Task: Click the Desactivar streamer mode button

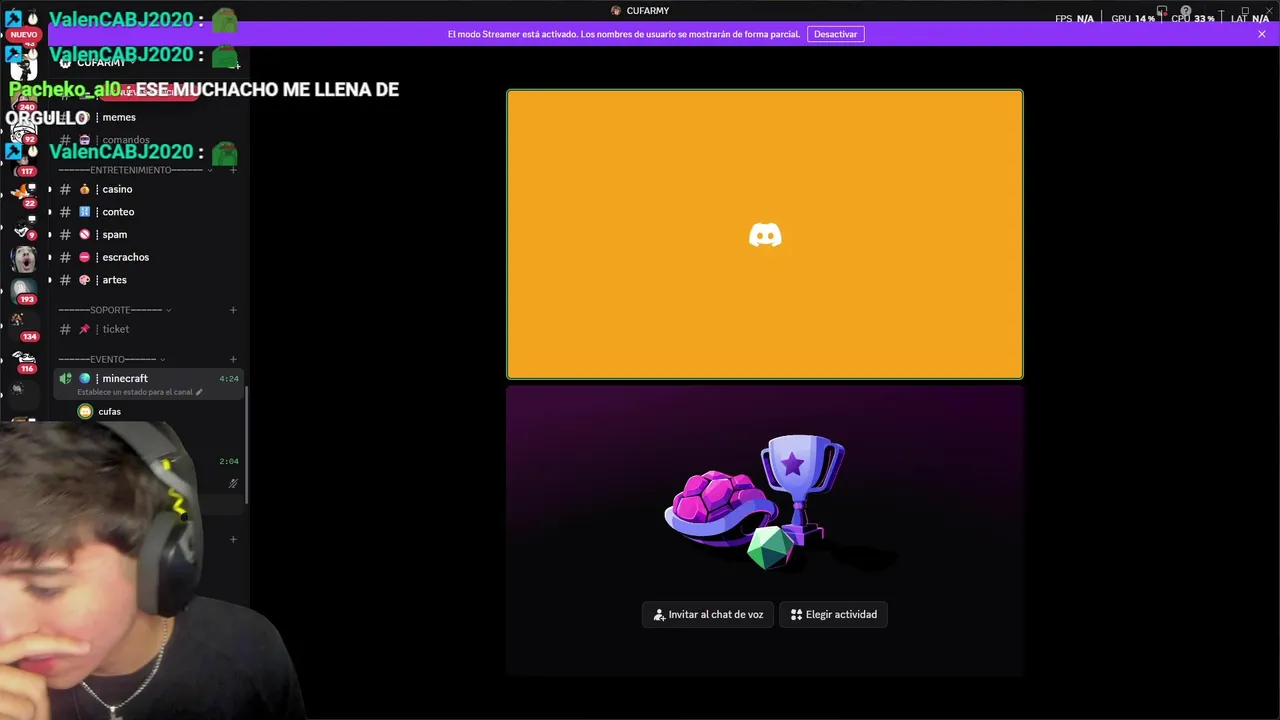Action: [835, 34]
